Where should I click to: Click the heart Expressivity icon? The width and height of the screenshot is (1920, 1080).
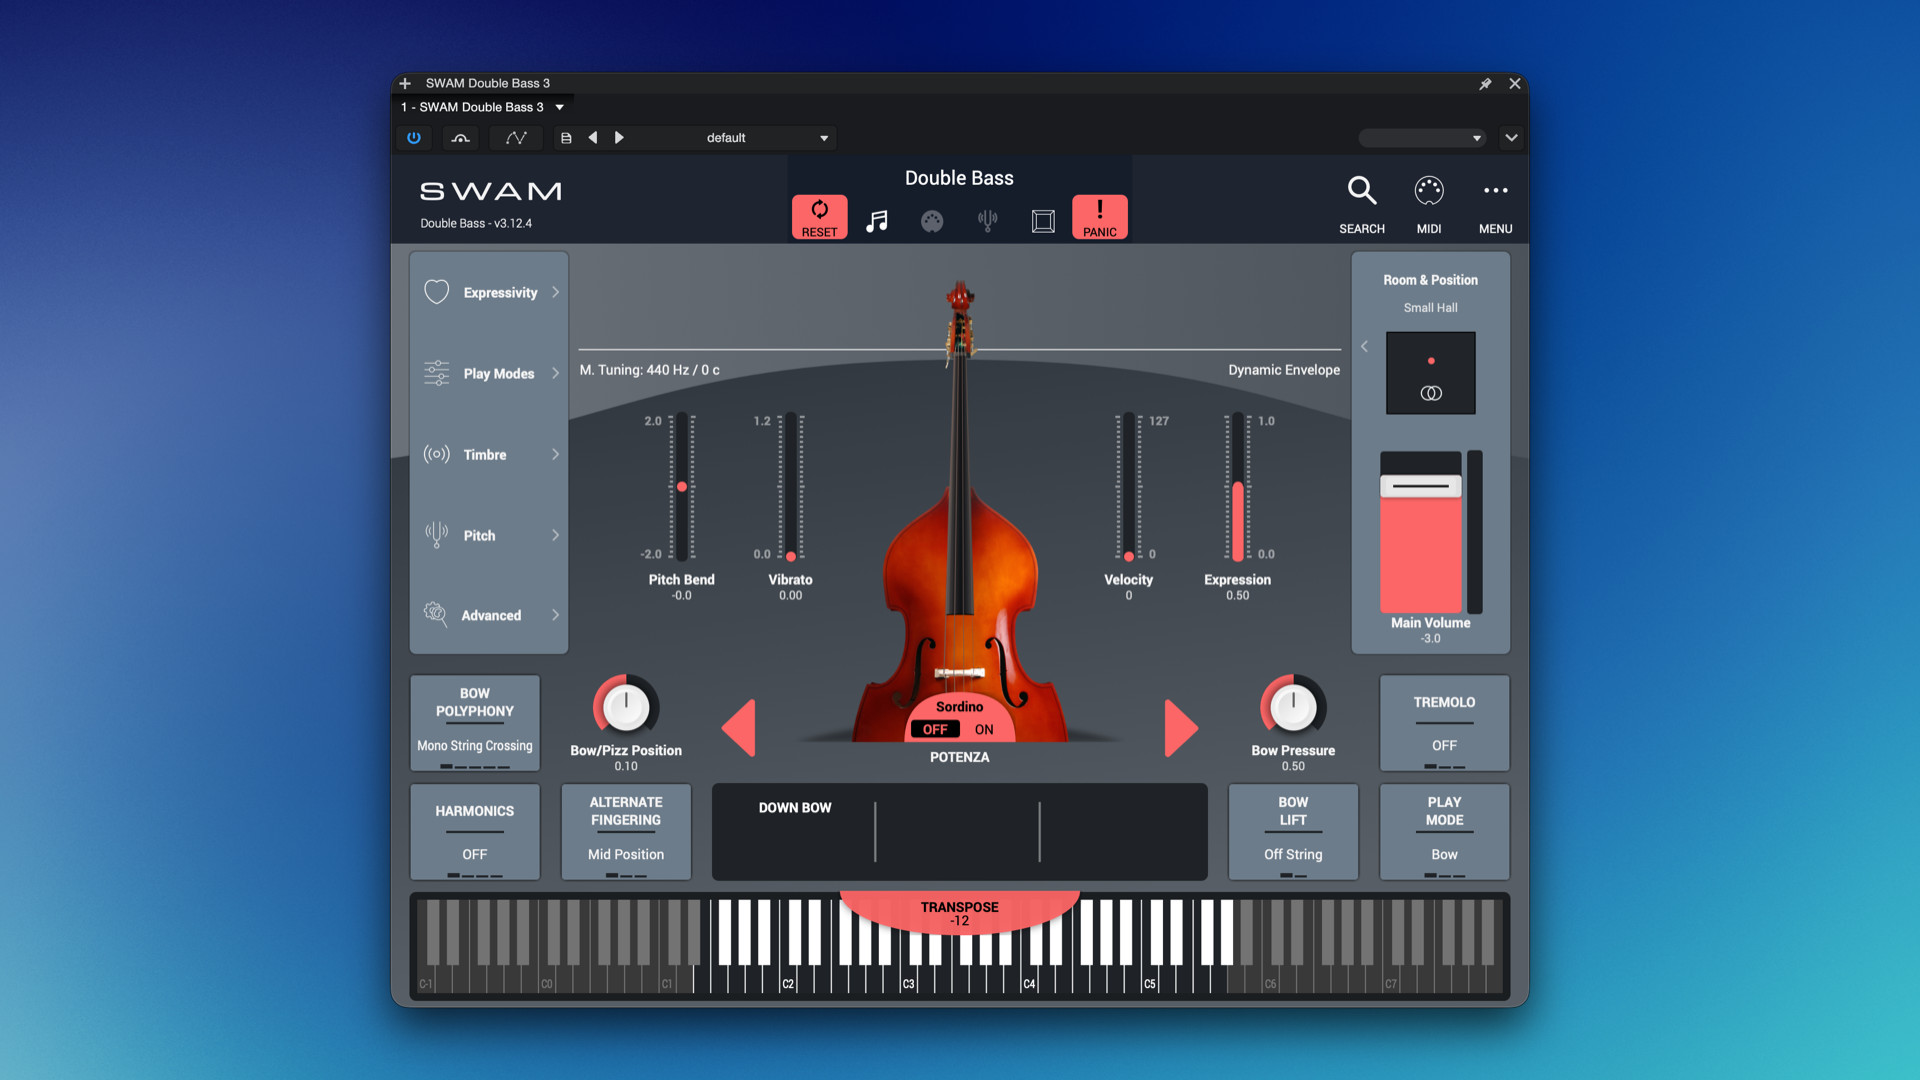(437, 292)
